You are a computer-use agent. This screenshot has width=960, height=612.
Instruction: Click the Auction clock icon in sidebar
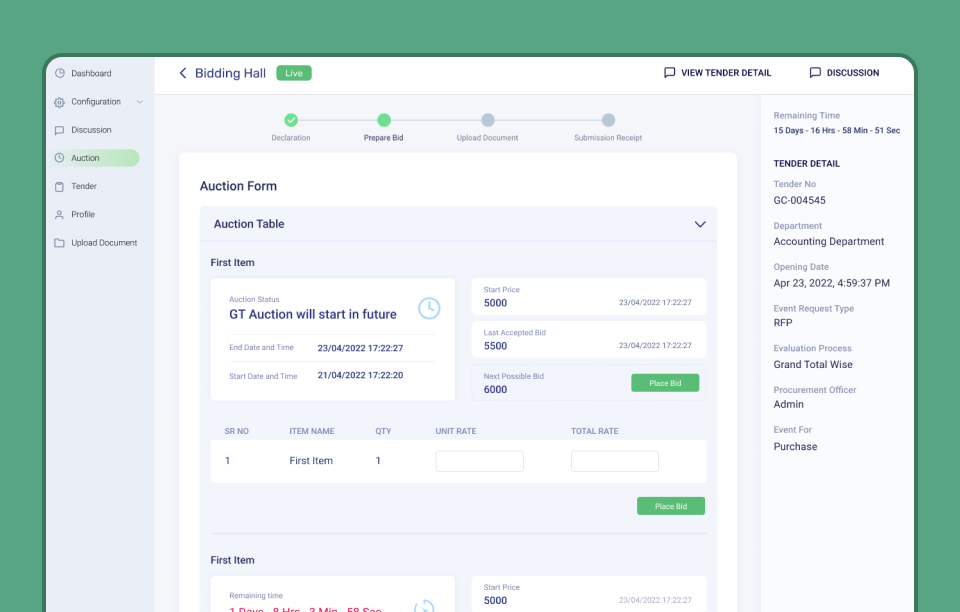coord(59,158)
